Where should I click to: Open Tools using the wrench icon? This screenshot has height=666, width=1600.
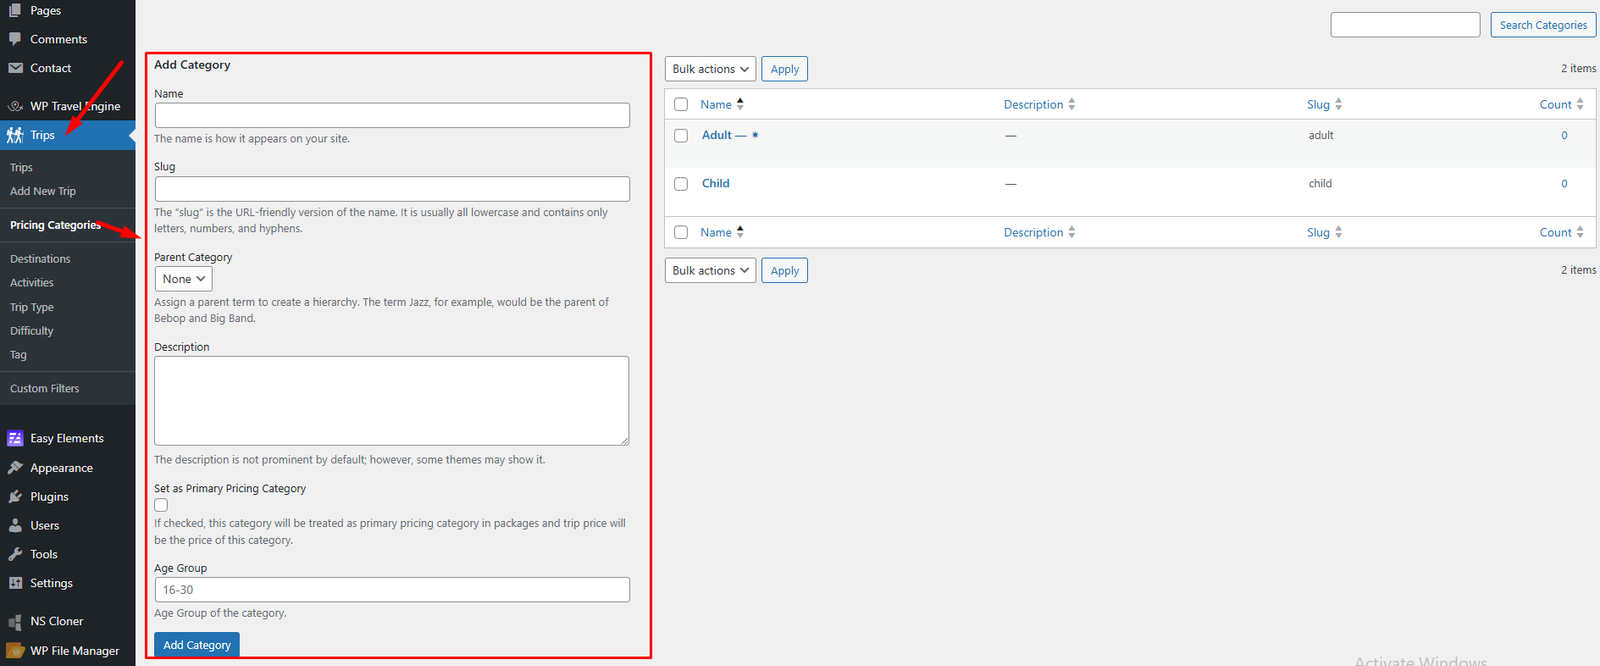(15, 554)
